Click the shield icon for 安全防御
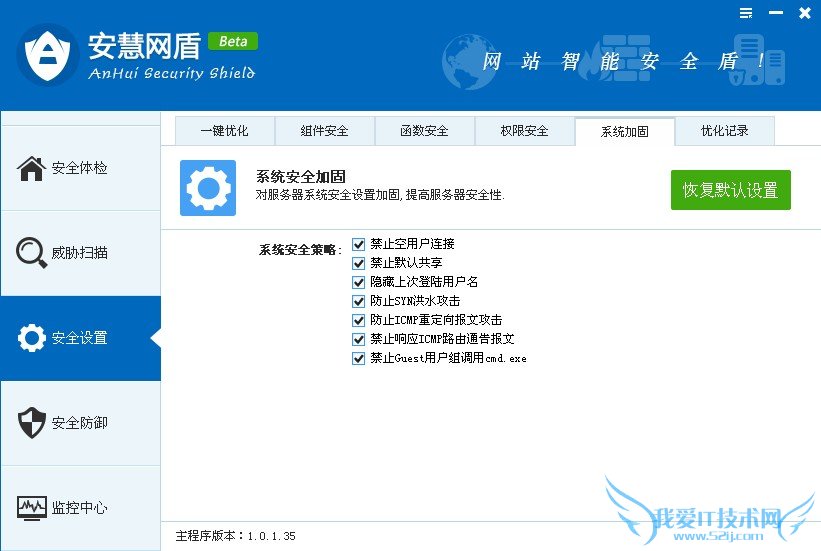Viewport: 821px width, 551px height. (31, 422)
